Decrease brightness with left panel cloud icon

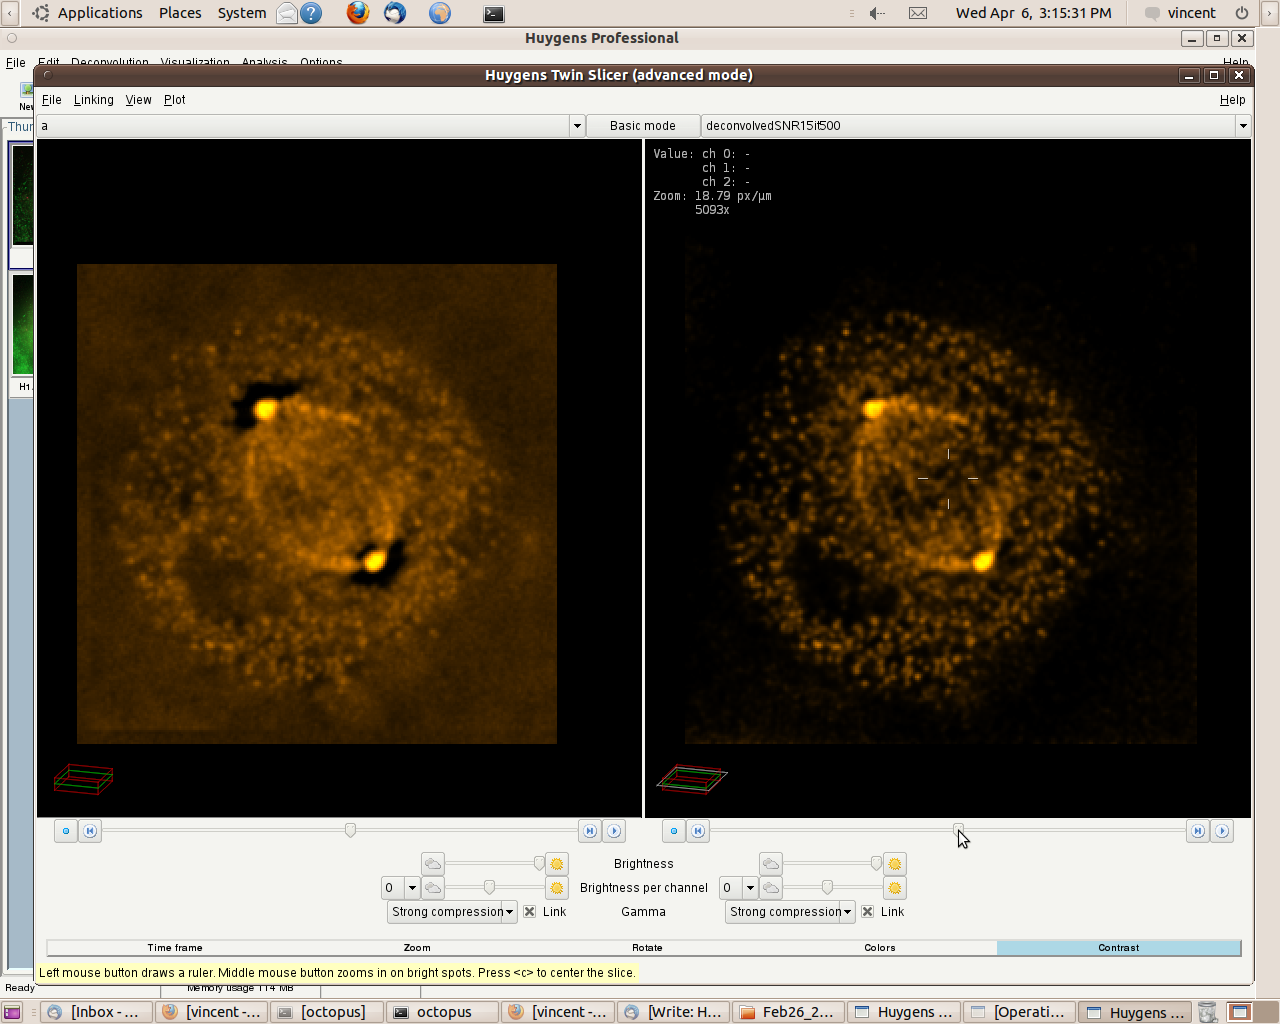(x=433, y=864)
